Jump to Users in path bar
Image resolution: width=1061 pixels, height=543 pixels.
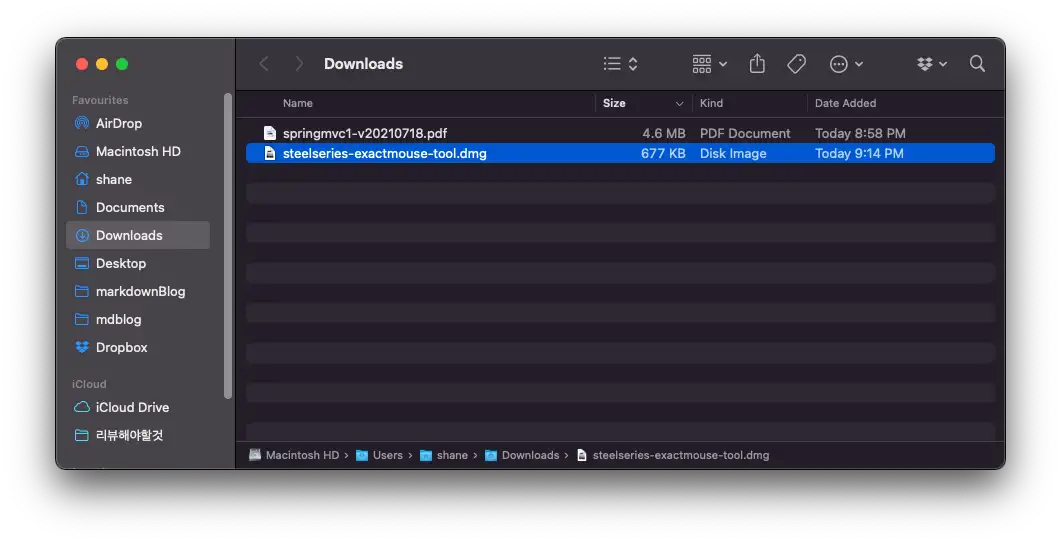click(379, 455)
